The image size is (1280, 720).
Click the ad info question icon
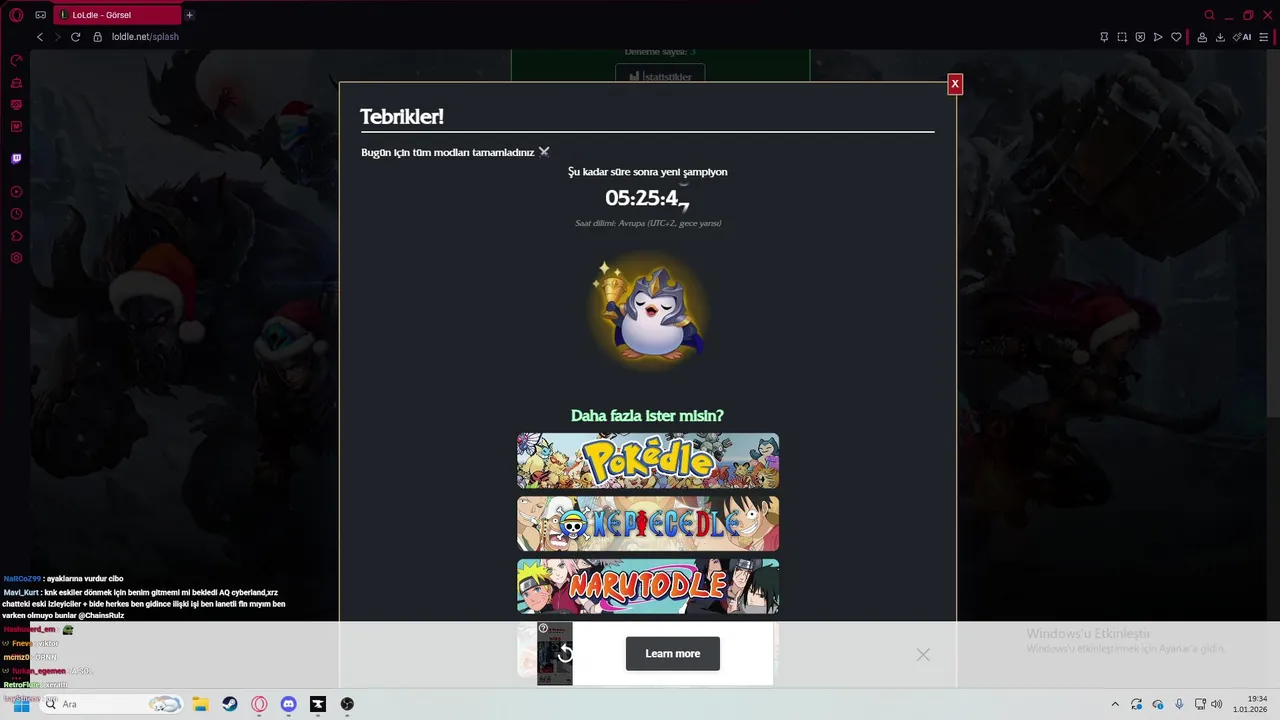tap(543, 628)
